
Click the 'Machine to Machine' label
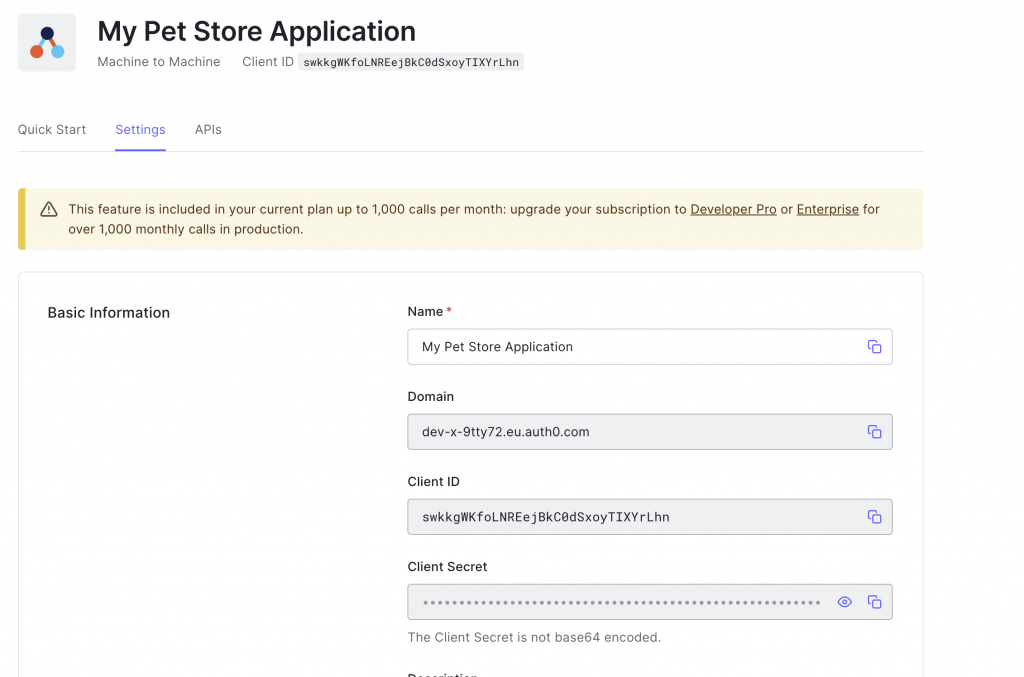pyautogui.click(x=159, y=61)
